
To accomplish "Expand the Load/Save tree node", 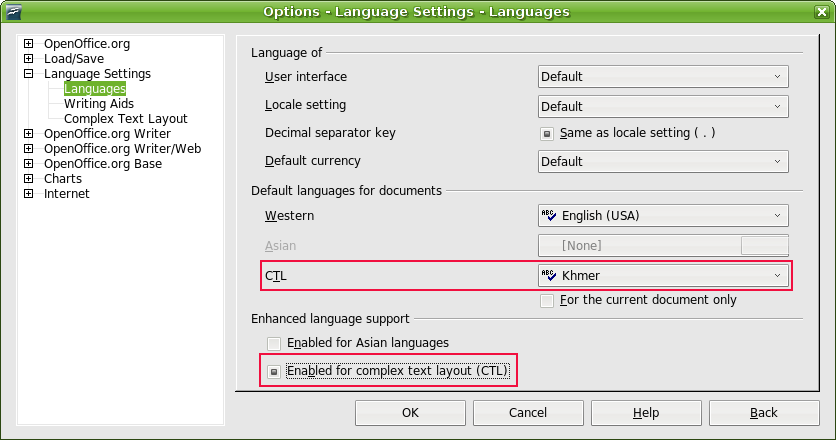I will [29, 58].
